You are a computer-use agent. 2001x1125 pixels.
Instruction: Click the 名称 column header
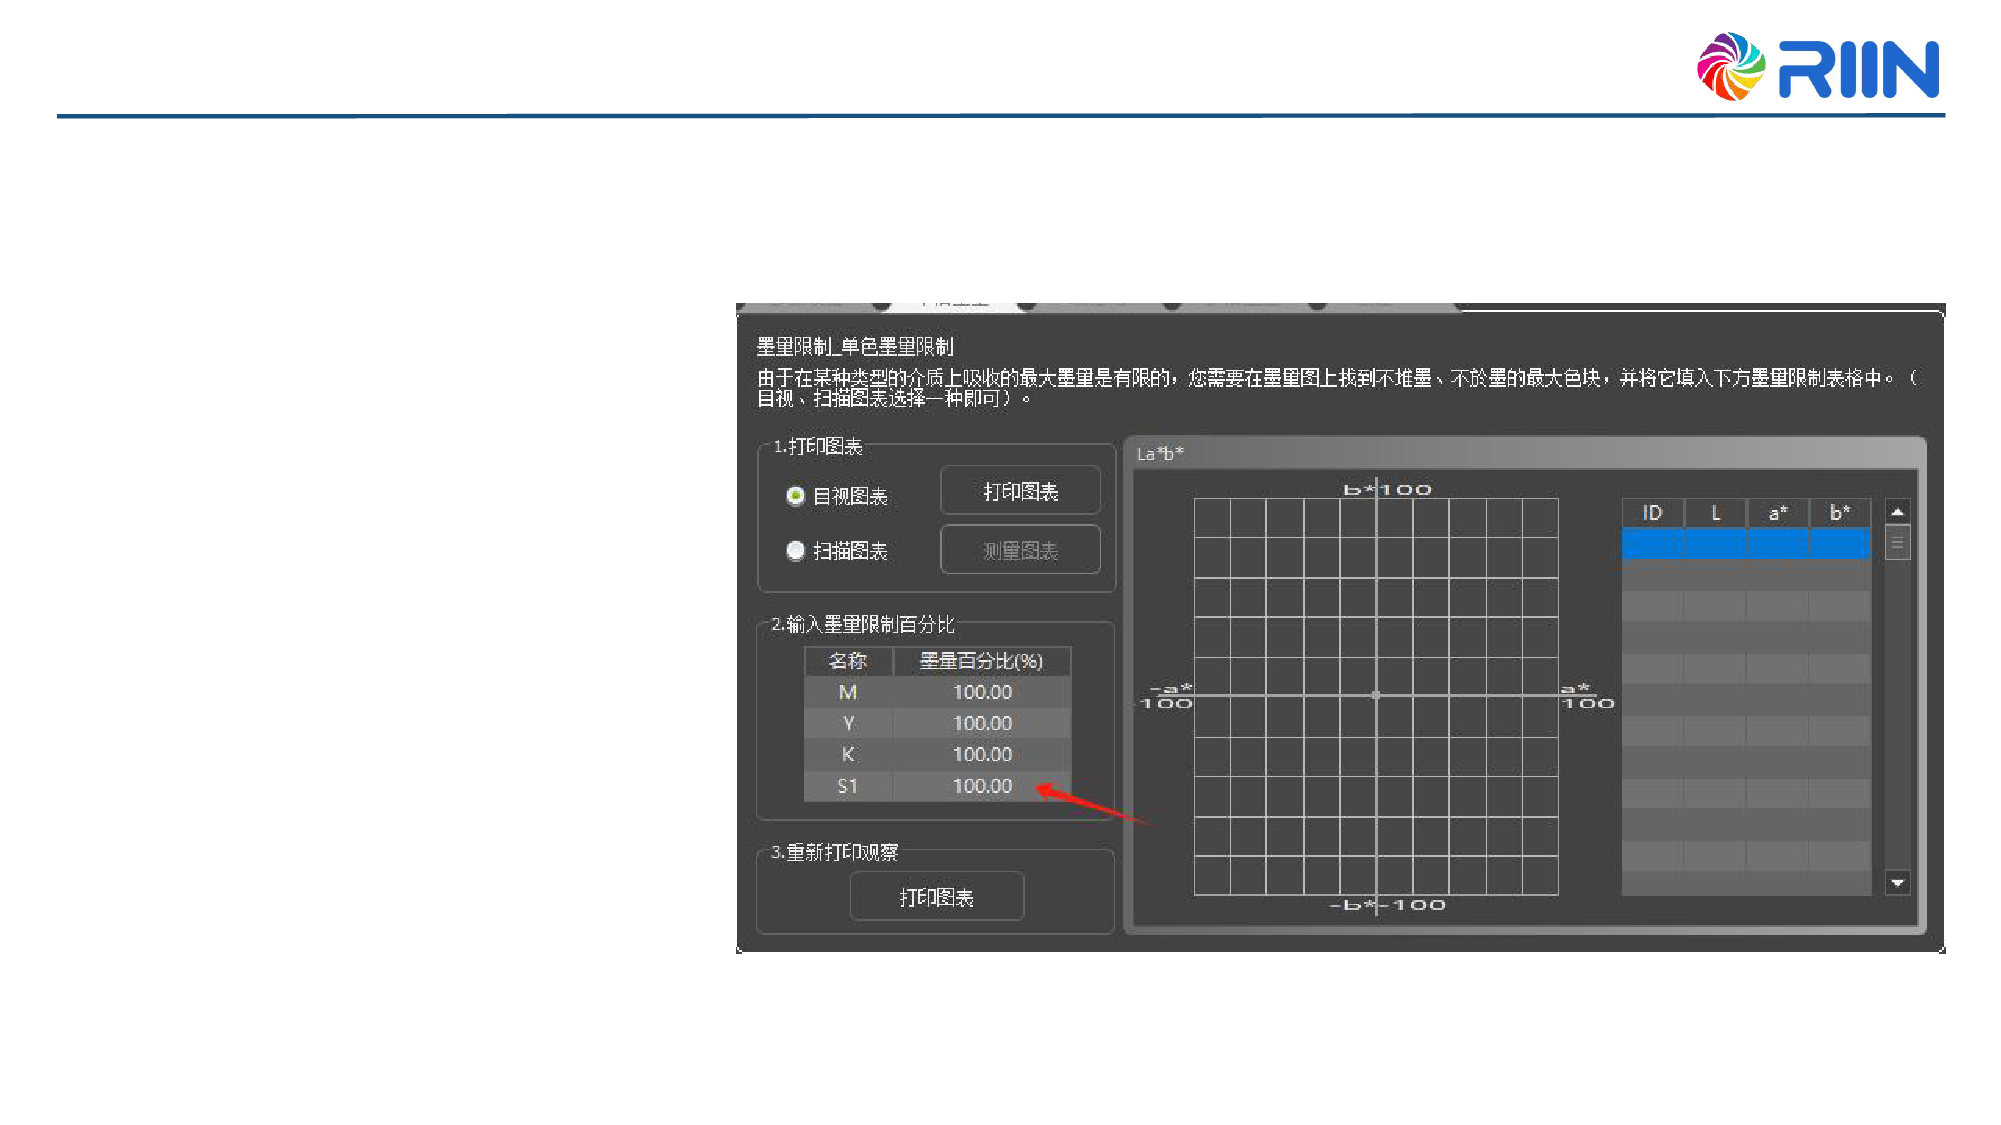coord(847,661)
